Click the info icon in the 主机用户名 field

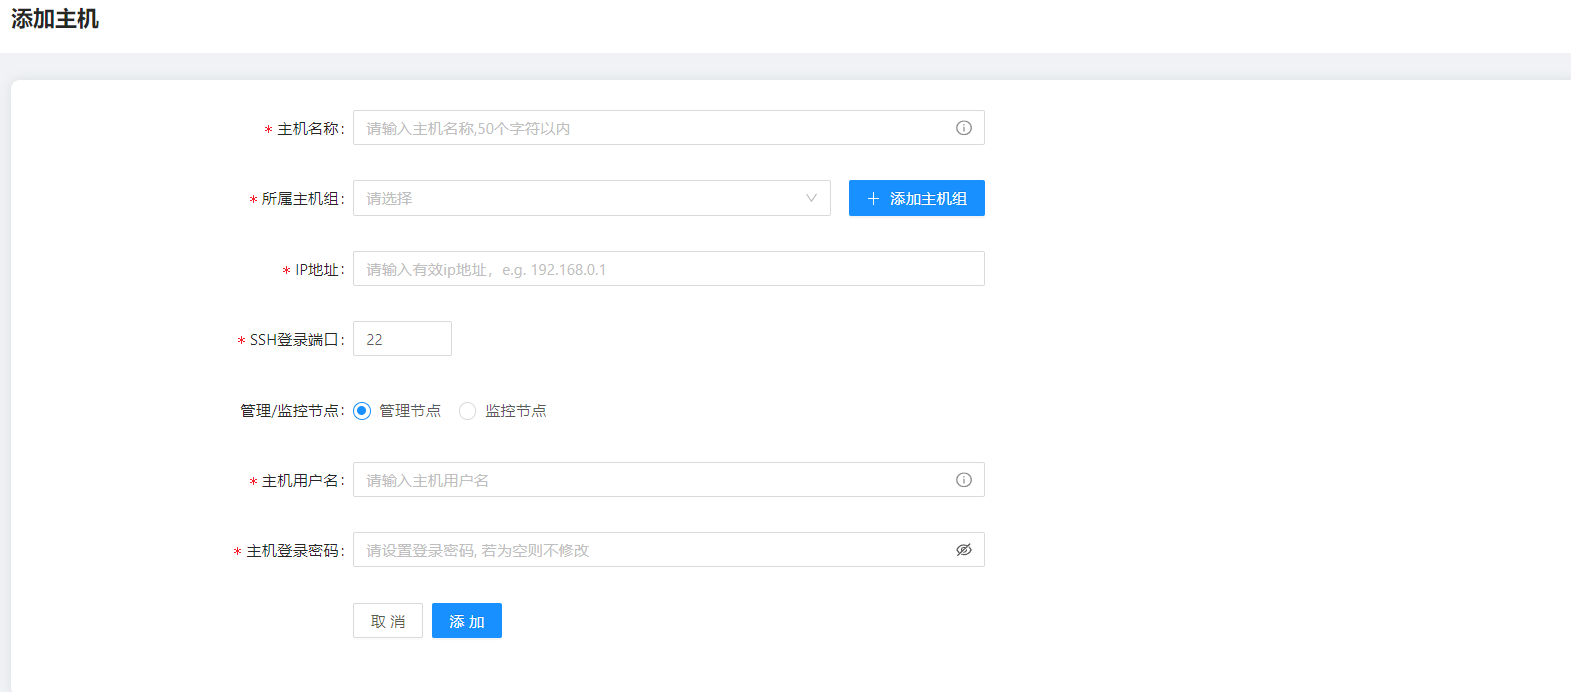coord(963,480)
